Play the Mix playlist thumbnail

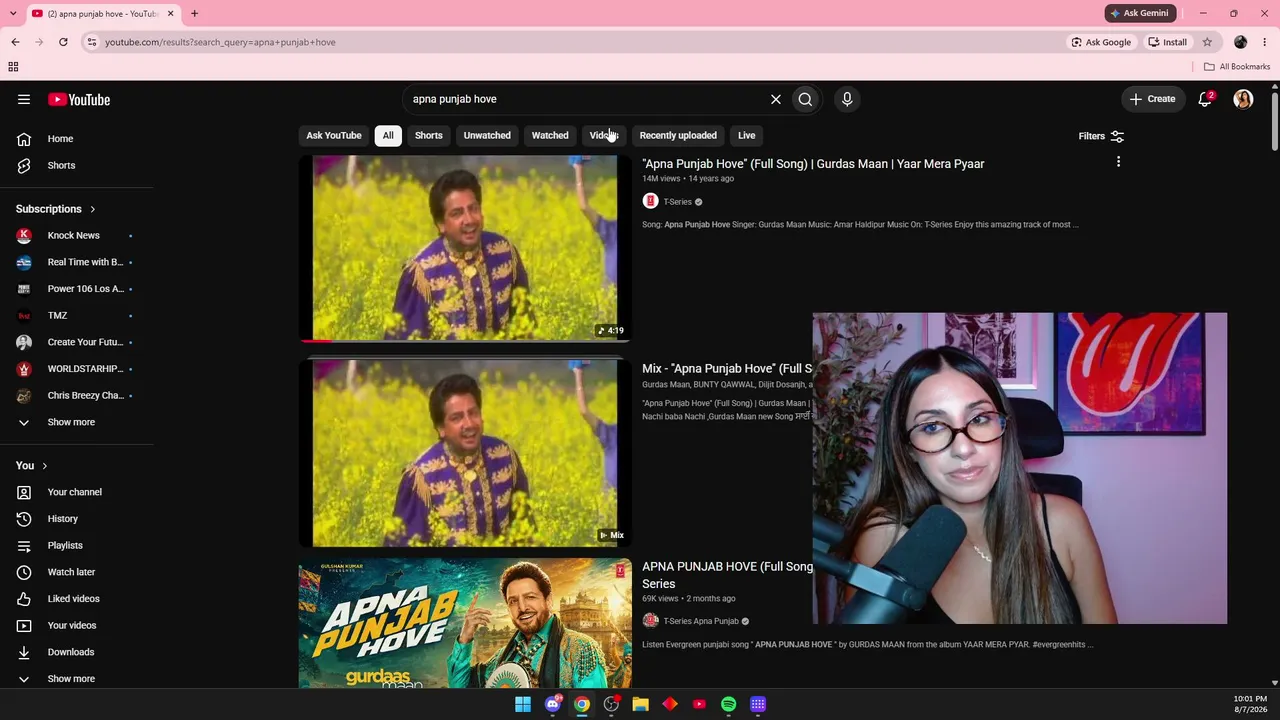(465, 453)
